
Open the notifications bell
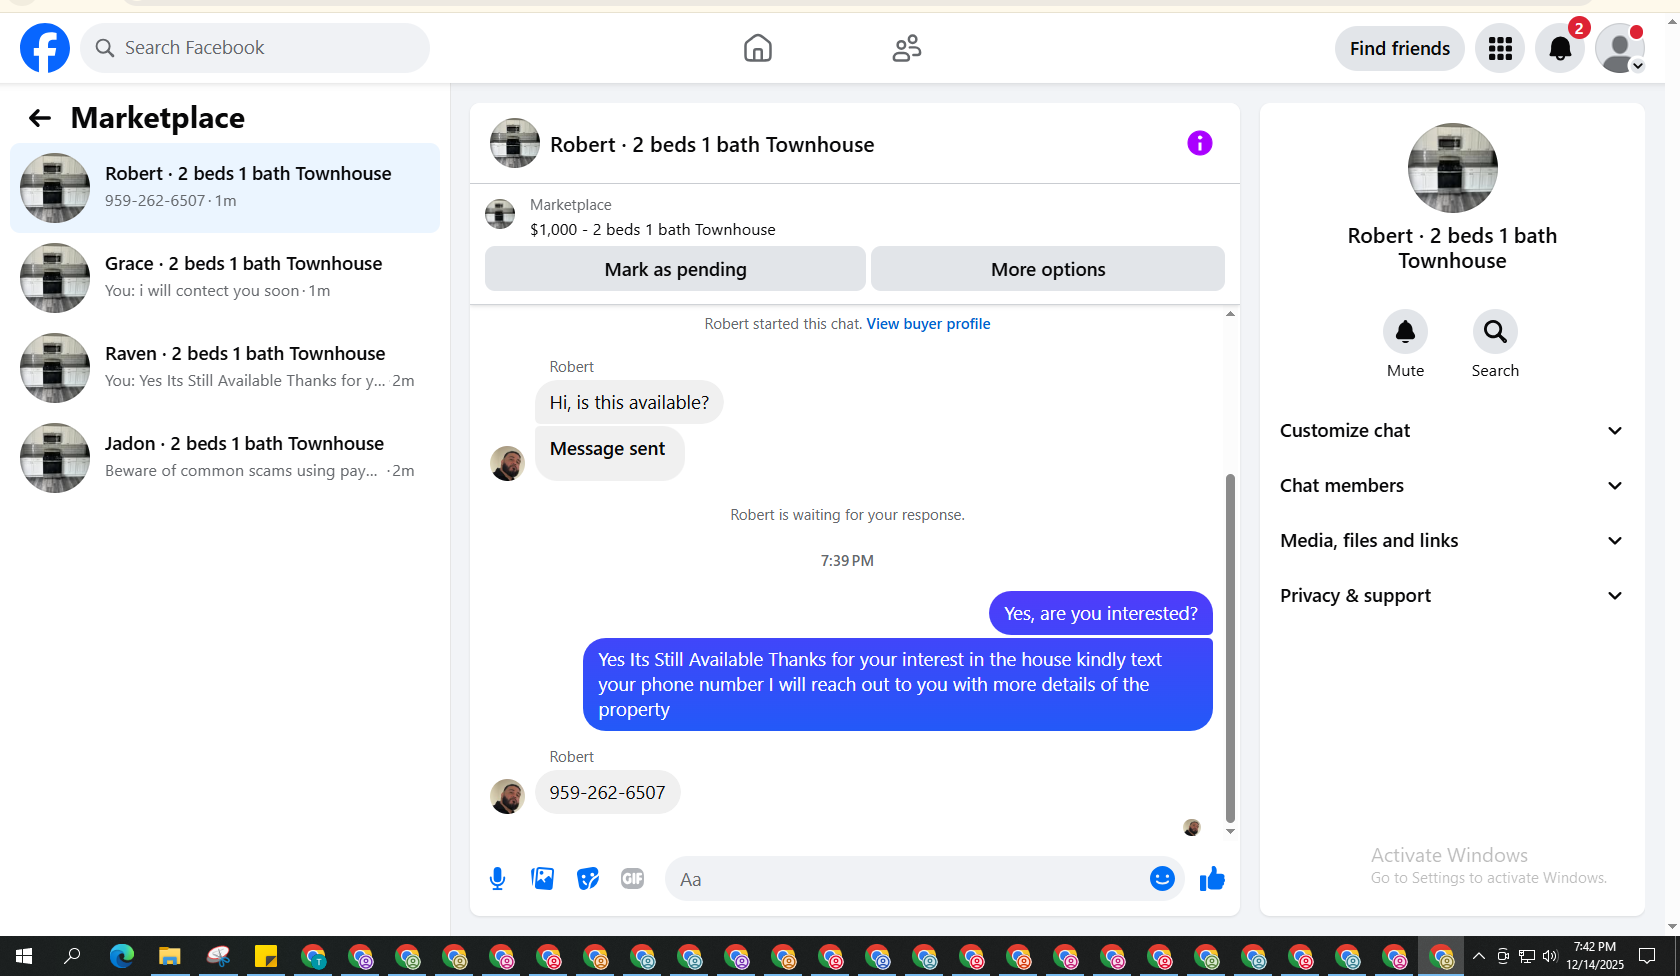click(1560, 48)
